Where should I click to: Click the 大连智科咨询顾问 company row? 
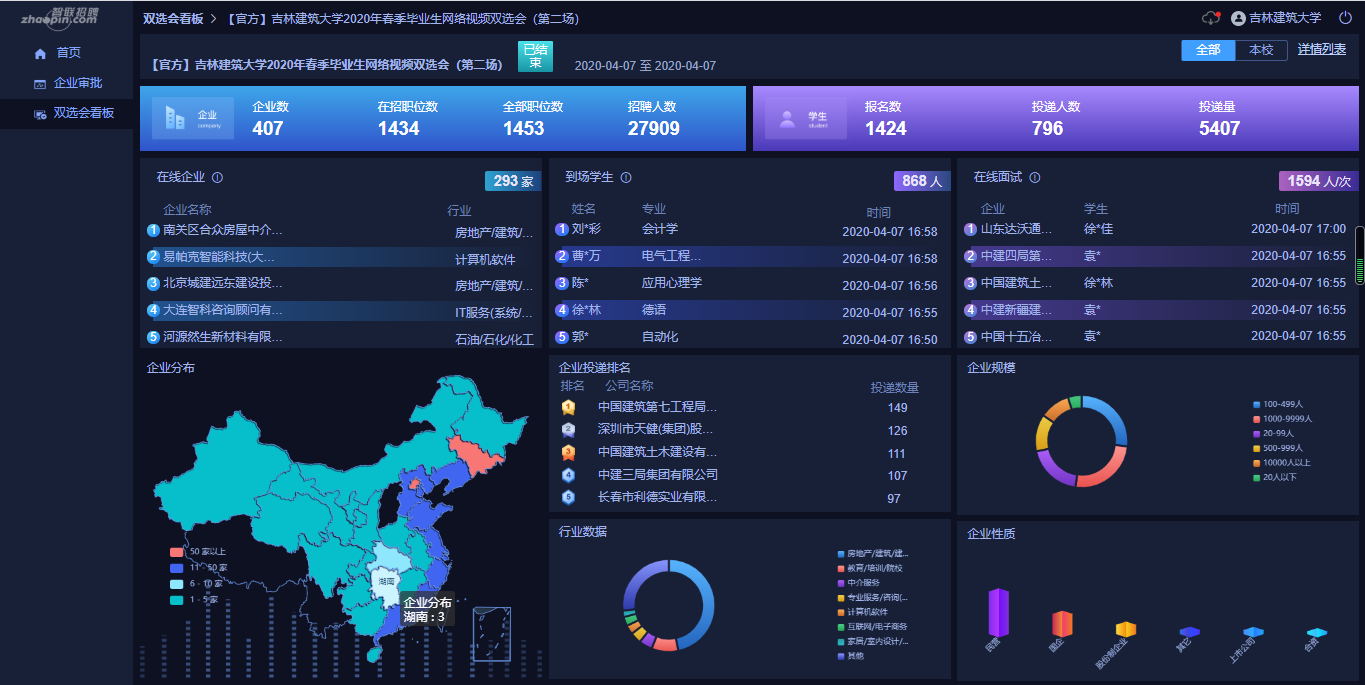point(341,311)
